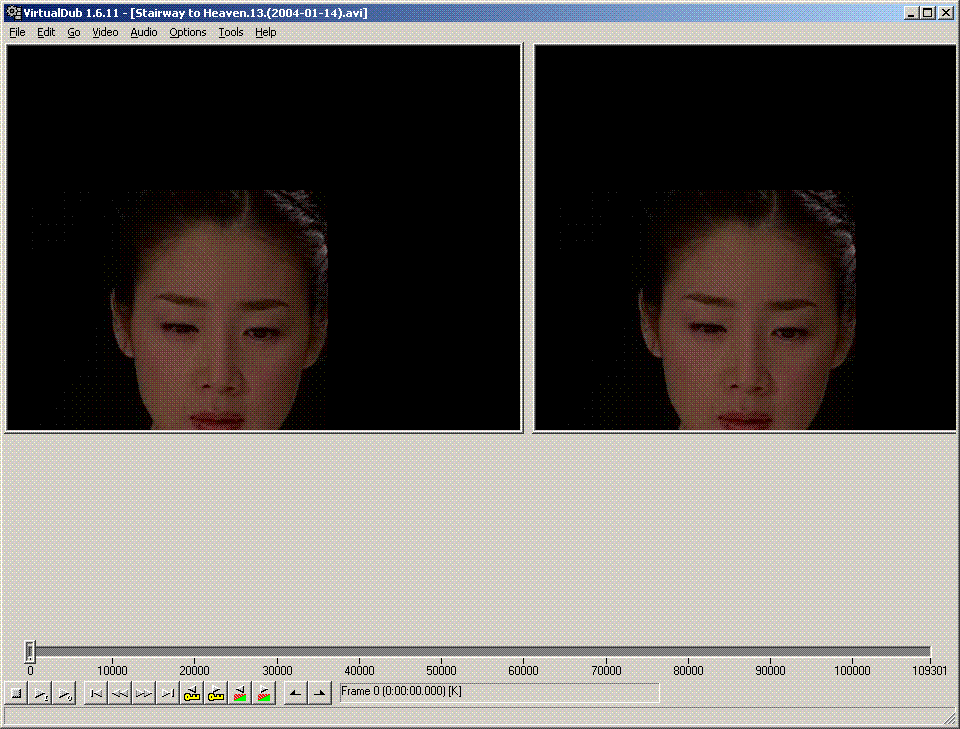Click the right output video pane
Viewport: 960px width, 729px height.
[744, 237]
